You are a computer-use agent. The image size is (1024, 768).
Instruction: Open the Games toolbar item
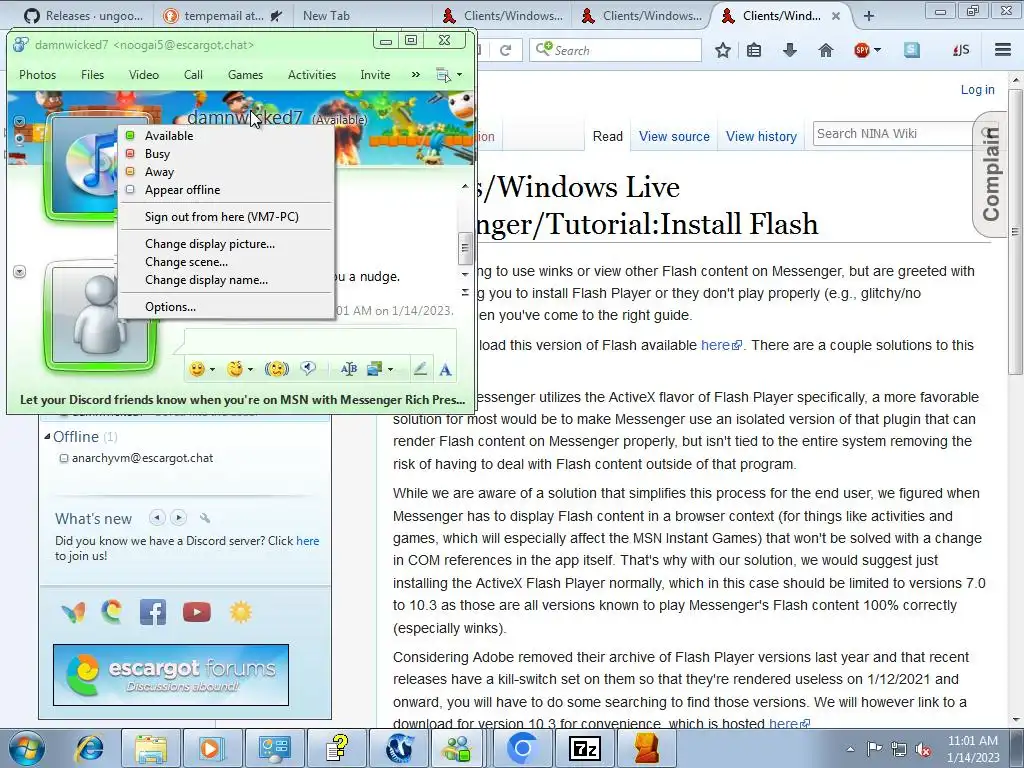(246, 75)
